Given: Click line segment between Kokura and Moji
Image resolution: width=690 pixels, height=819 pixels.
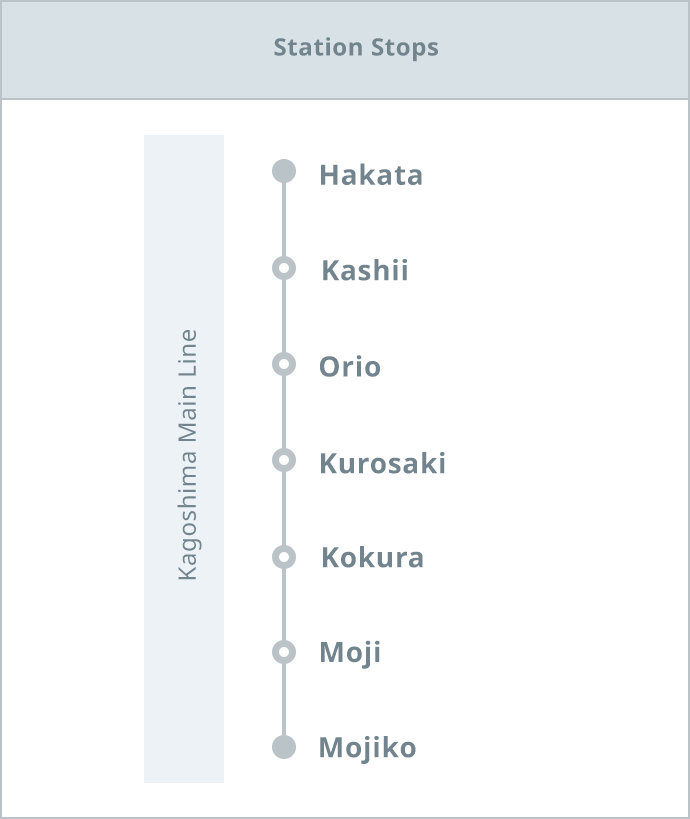Looking at the screenshot, I should coord(284,604).
